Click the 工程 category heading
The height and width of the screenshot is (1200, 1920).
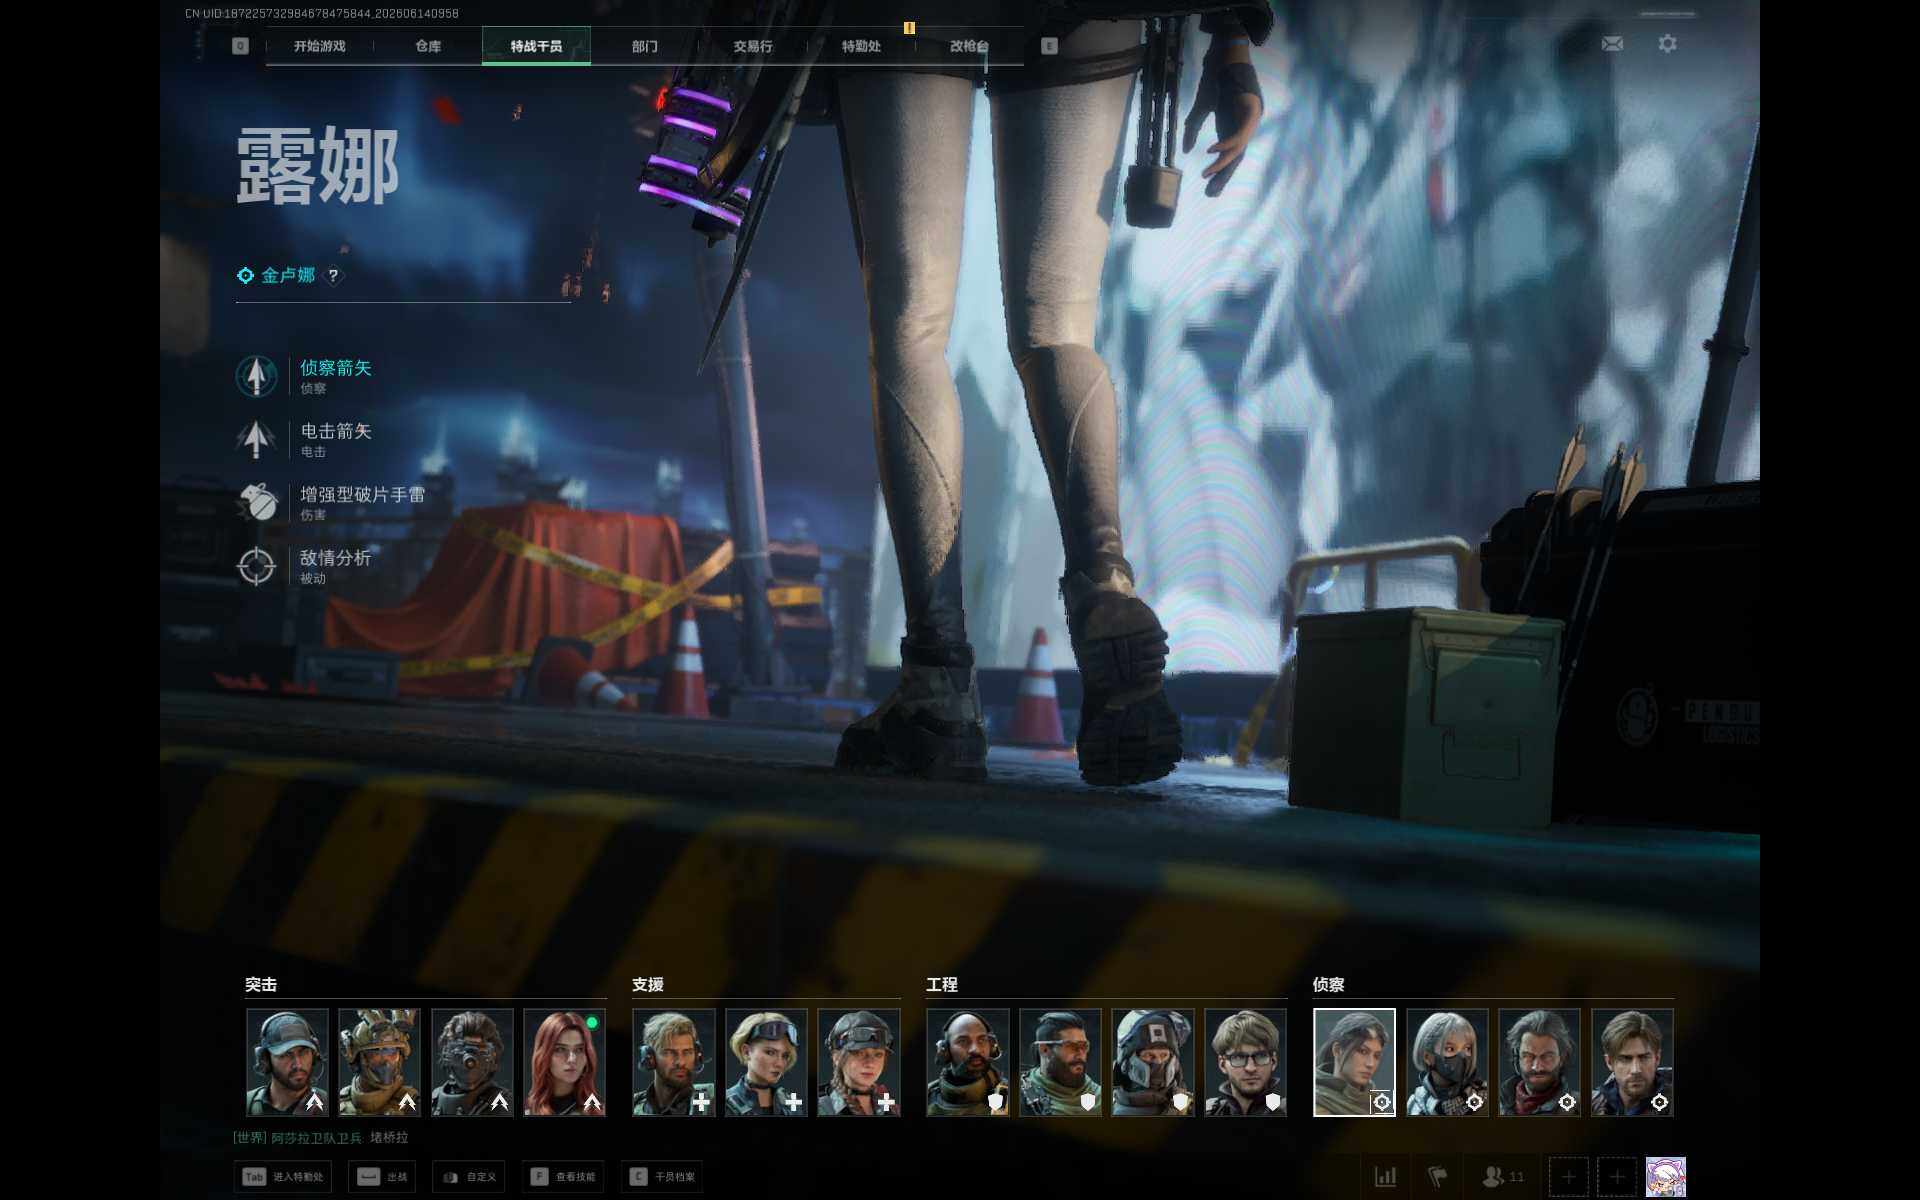942,984
